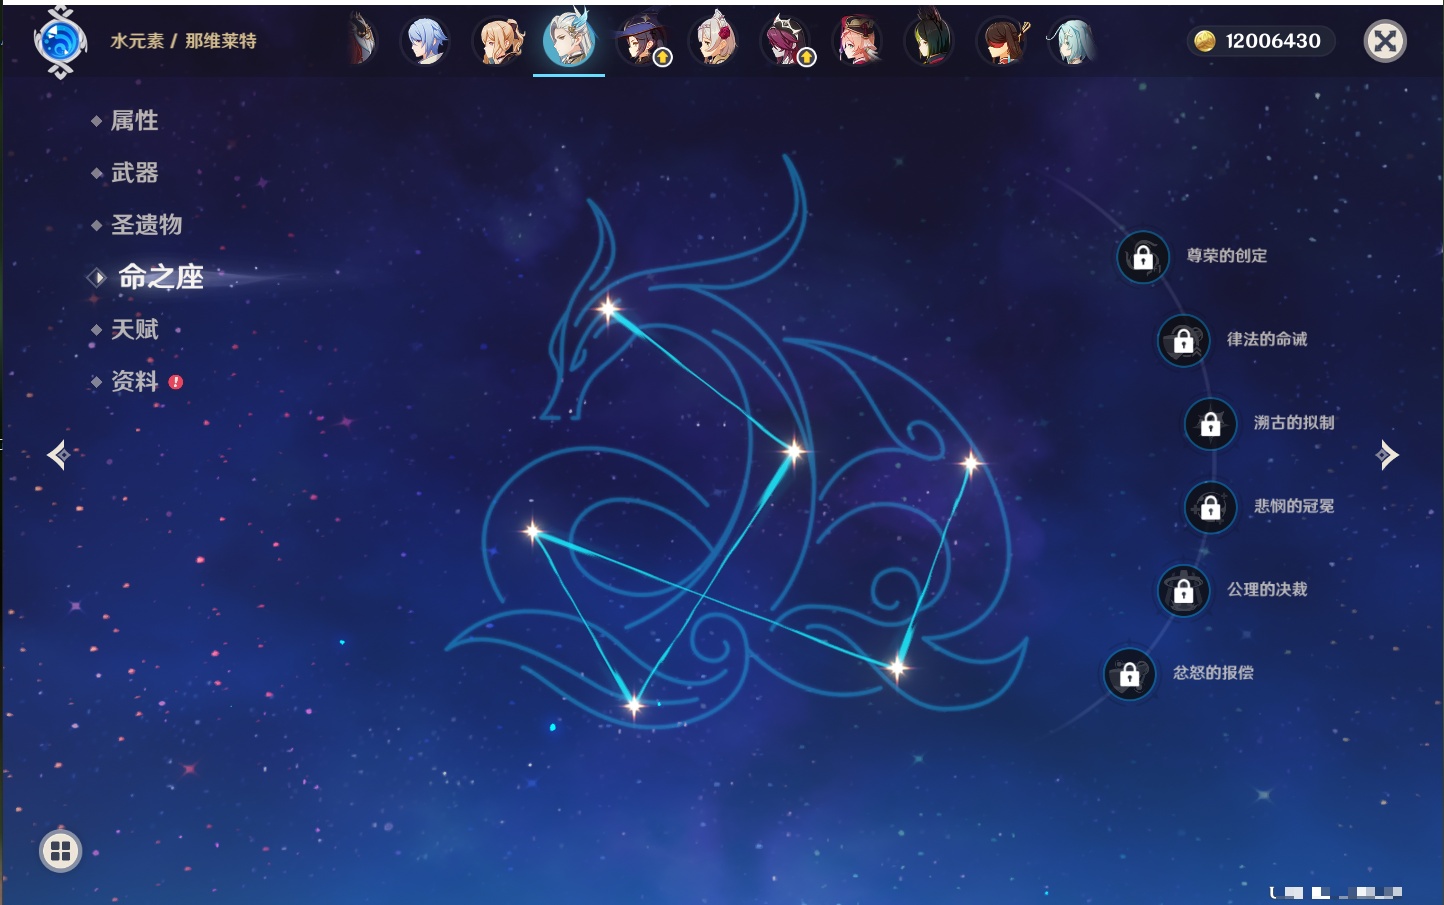Open the locked 公理的决裁 constellation icon
The width and height of the screenshot is (1444, 905).
(1183, 591)
